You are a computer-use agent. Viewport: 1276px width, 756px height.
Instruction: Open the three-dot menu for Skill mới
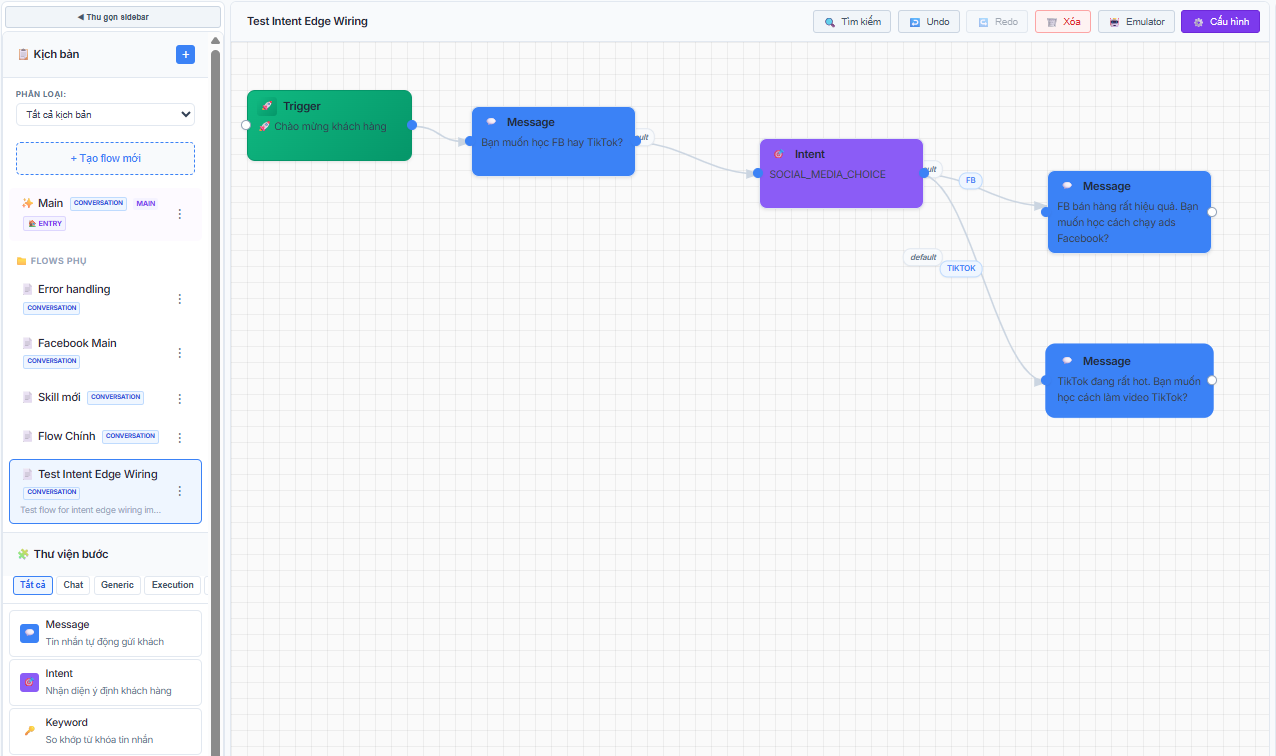coord(180,399)
